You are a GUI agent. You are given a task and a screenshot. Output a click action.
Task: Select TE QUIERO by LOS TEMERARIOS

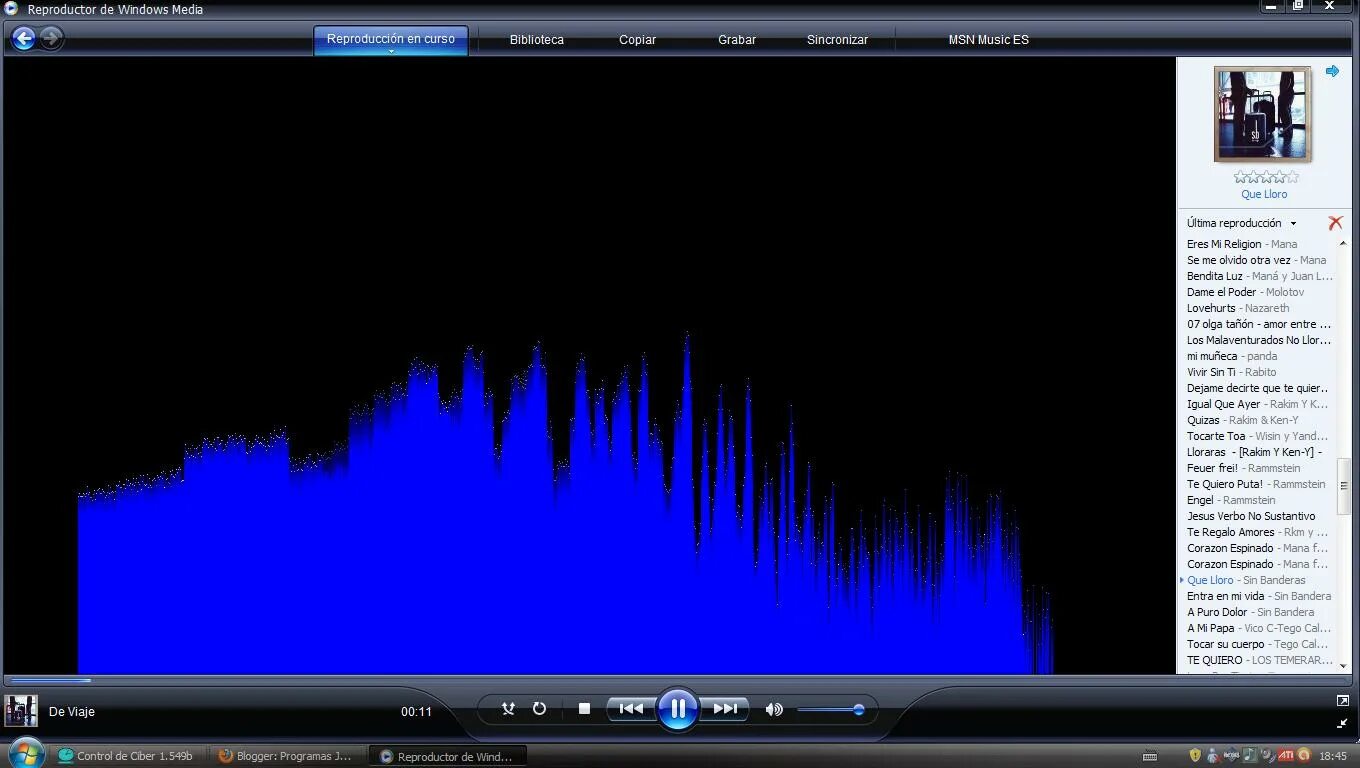1260,660
